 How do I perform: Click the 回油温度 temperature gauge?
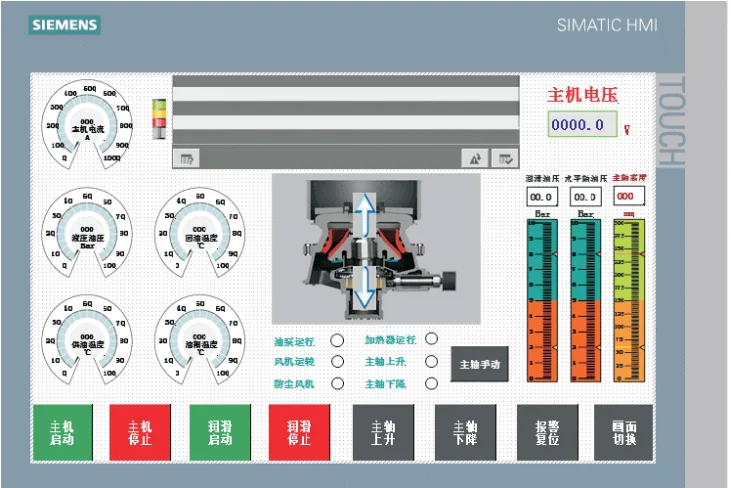pyautogui.click(x=200, y=232)
